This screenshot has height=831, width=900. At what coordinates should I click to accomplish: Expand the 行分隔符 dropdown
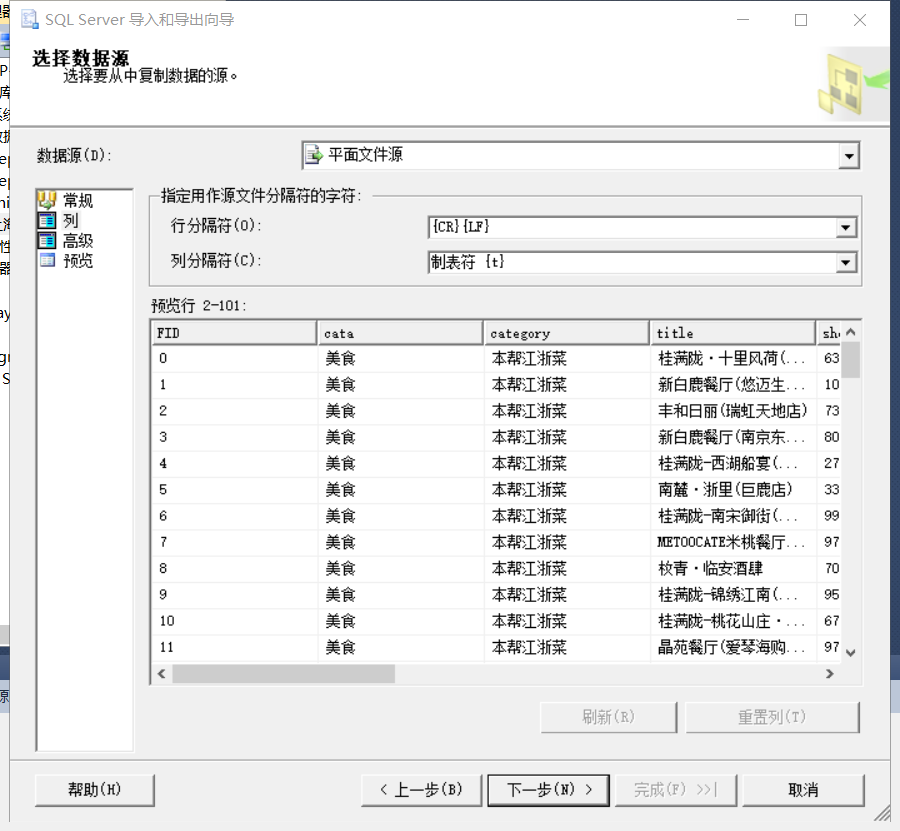(x=845, y=227)
